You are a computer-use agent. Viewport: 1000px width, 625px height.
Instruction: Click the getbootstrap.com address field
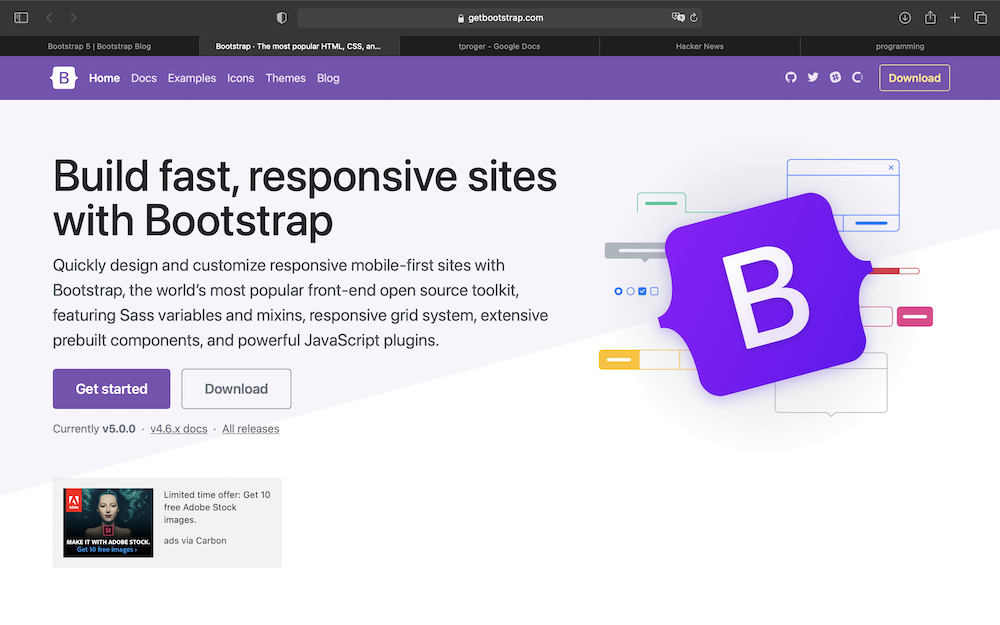point(500,18)
